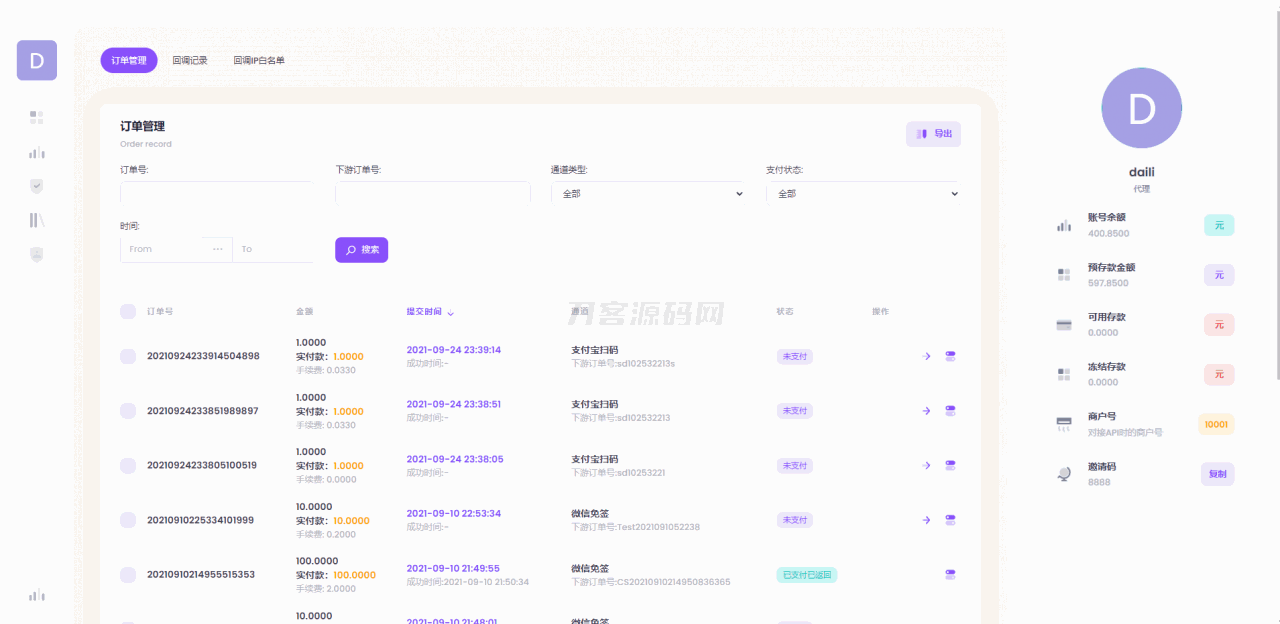Viewport: 1280px width, 624px height.
Task: Expand the 通道类型 dropdown
Action: (x=647, y=194)
